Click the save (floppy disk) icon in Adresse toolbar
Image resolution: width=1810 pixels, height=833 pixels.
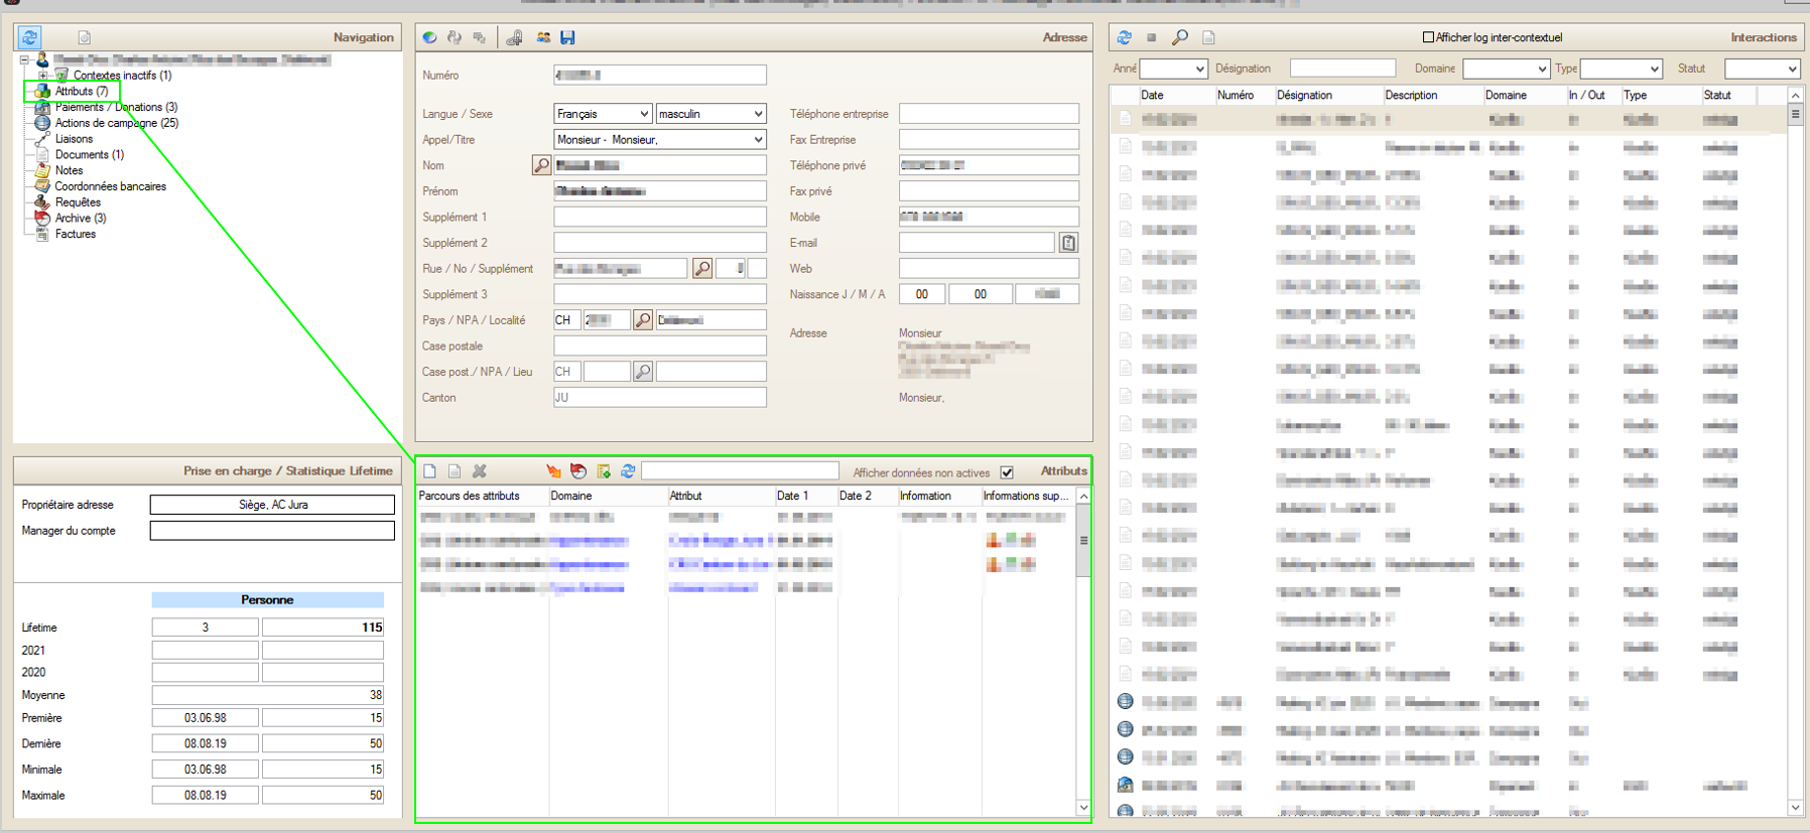pyautogui.click(x=568, y=37)
